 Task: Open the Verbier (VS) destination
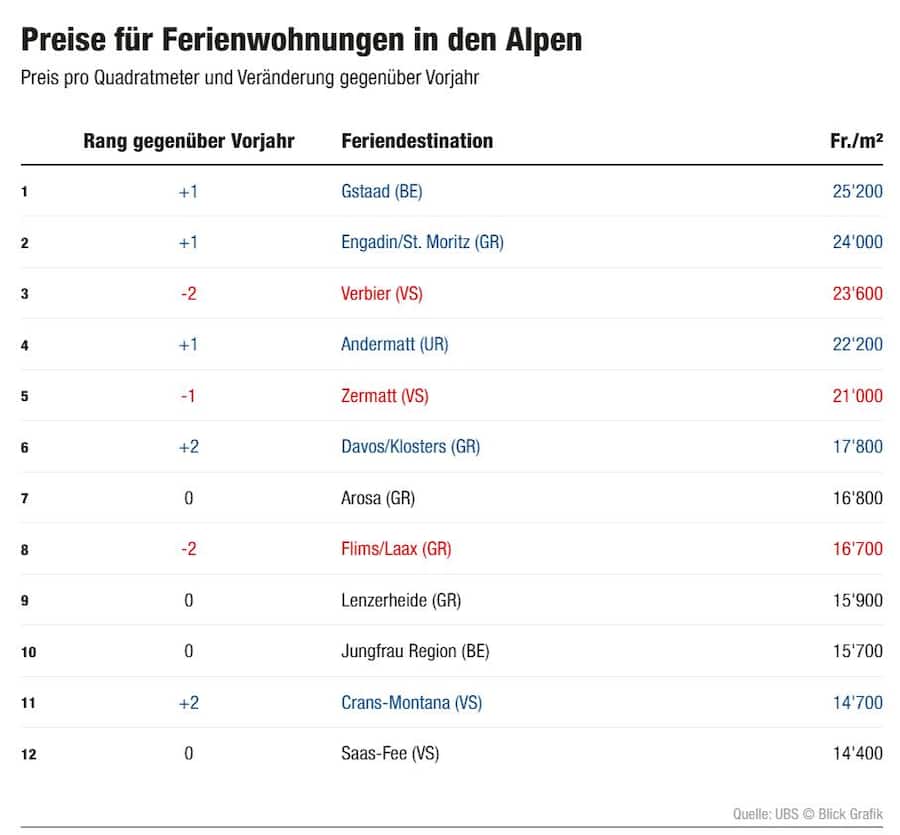pos(381,293)
